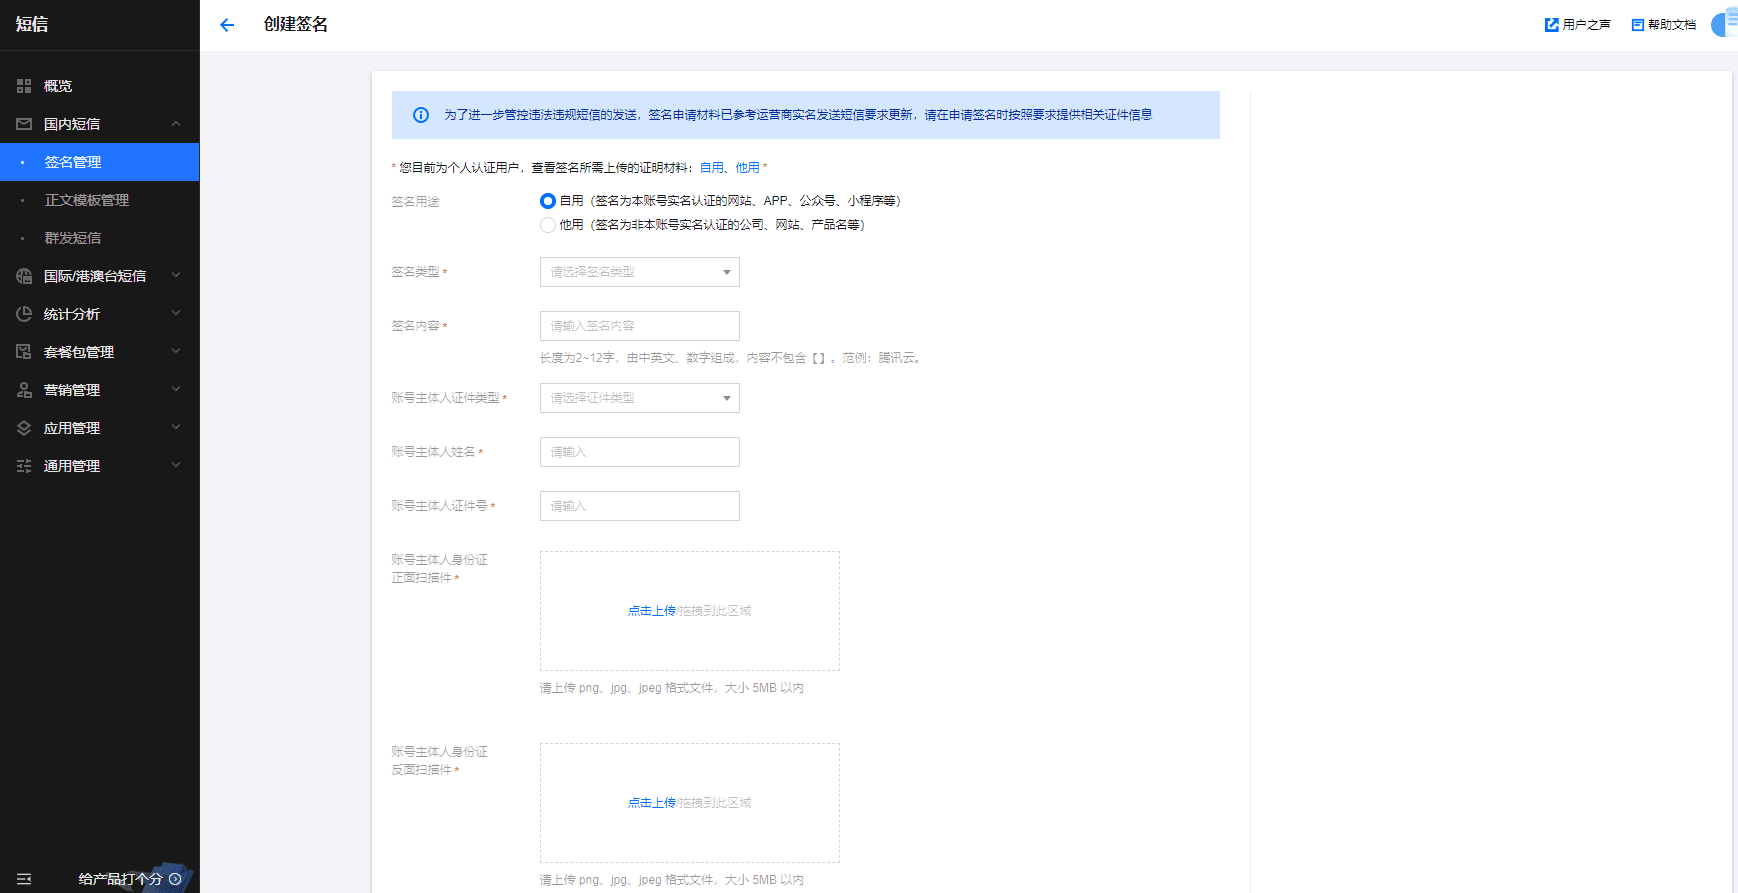
Task: Click the 国际/港澳台短信 globe icon
Action: point(24,276)
